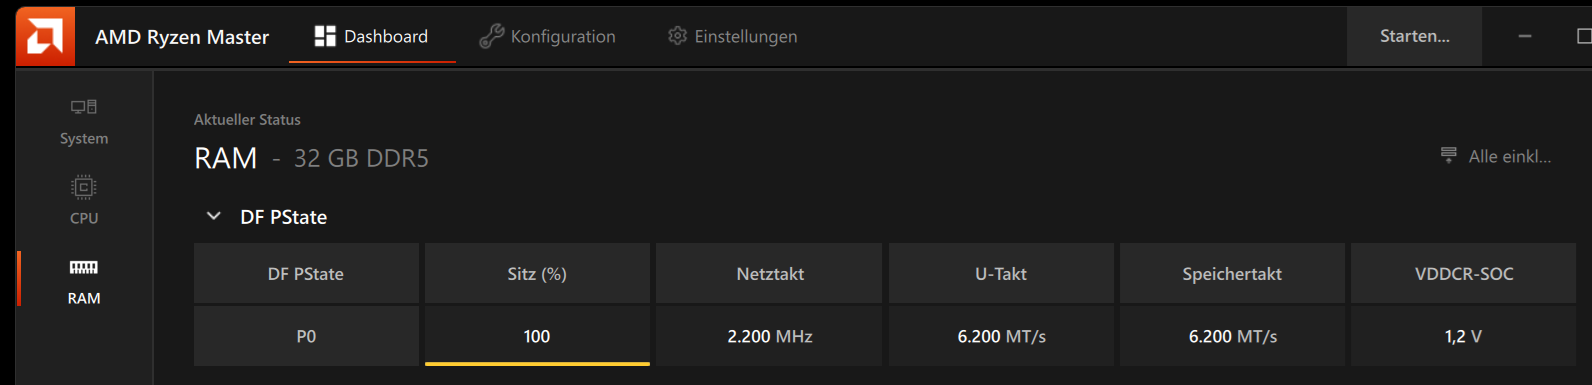Collapse the DF PState section chevron
The height and width of the screenshot is (385, 1592).
click(213, 216)
